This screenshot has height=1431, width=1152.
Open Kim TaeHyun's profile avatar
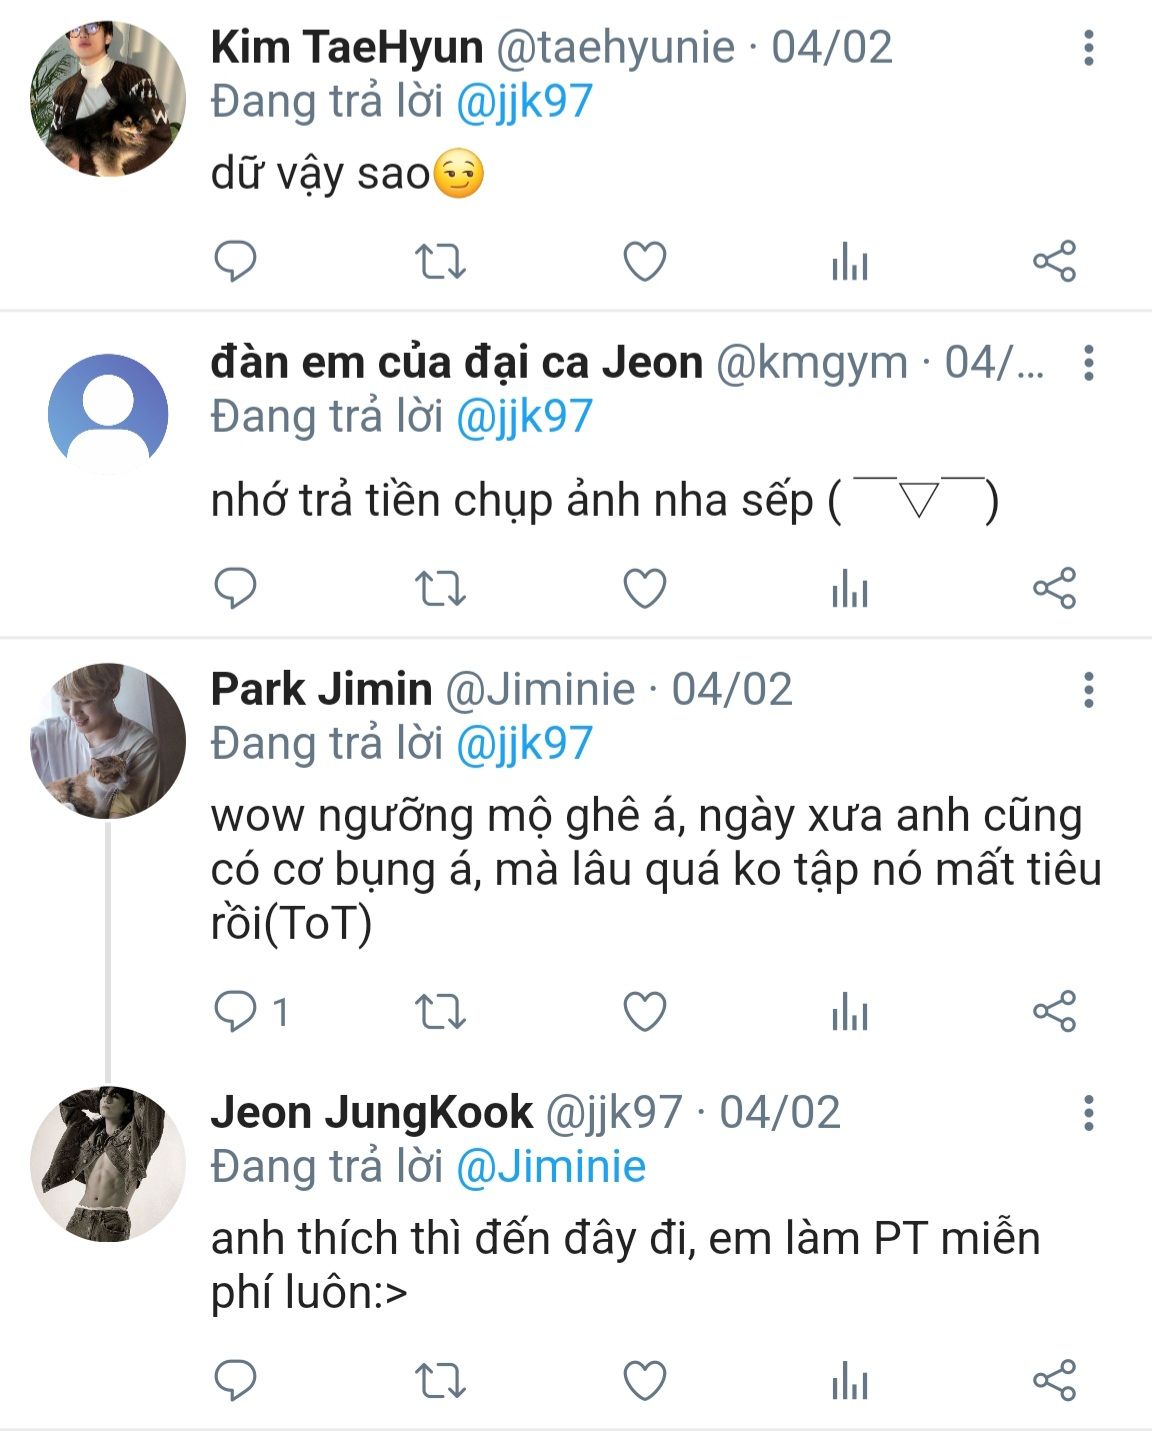[108, 99]
